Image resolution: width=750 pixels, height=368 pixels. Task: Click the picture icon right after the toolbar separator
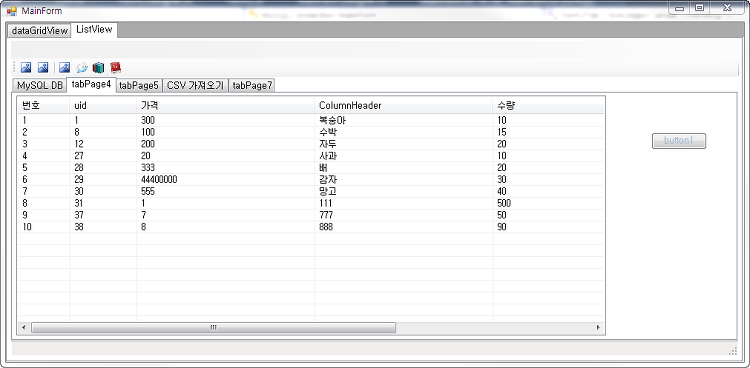65,68
